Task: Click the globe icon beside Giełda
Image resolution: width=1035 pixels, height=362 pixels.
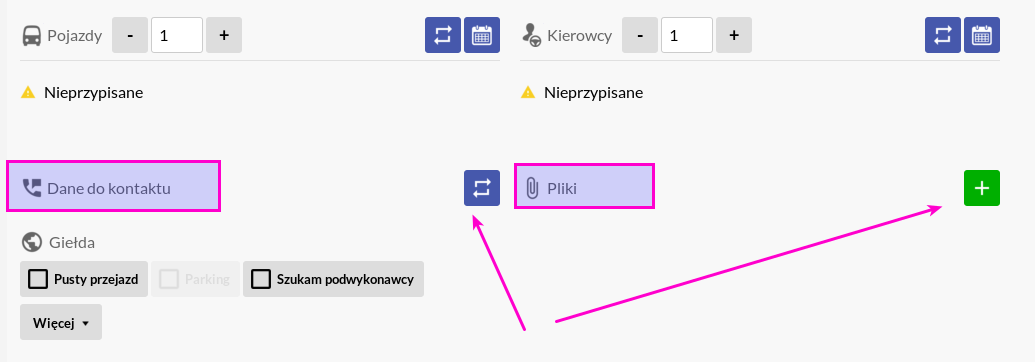Action: 31,242
